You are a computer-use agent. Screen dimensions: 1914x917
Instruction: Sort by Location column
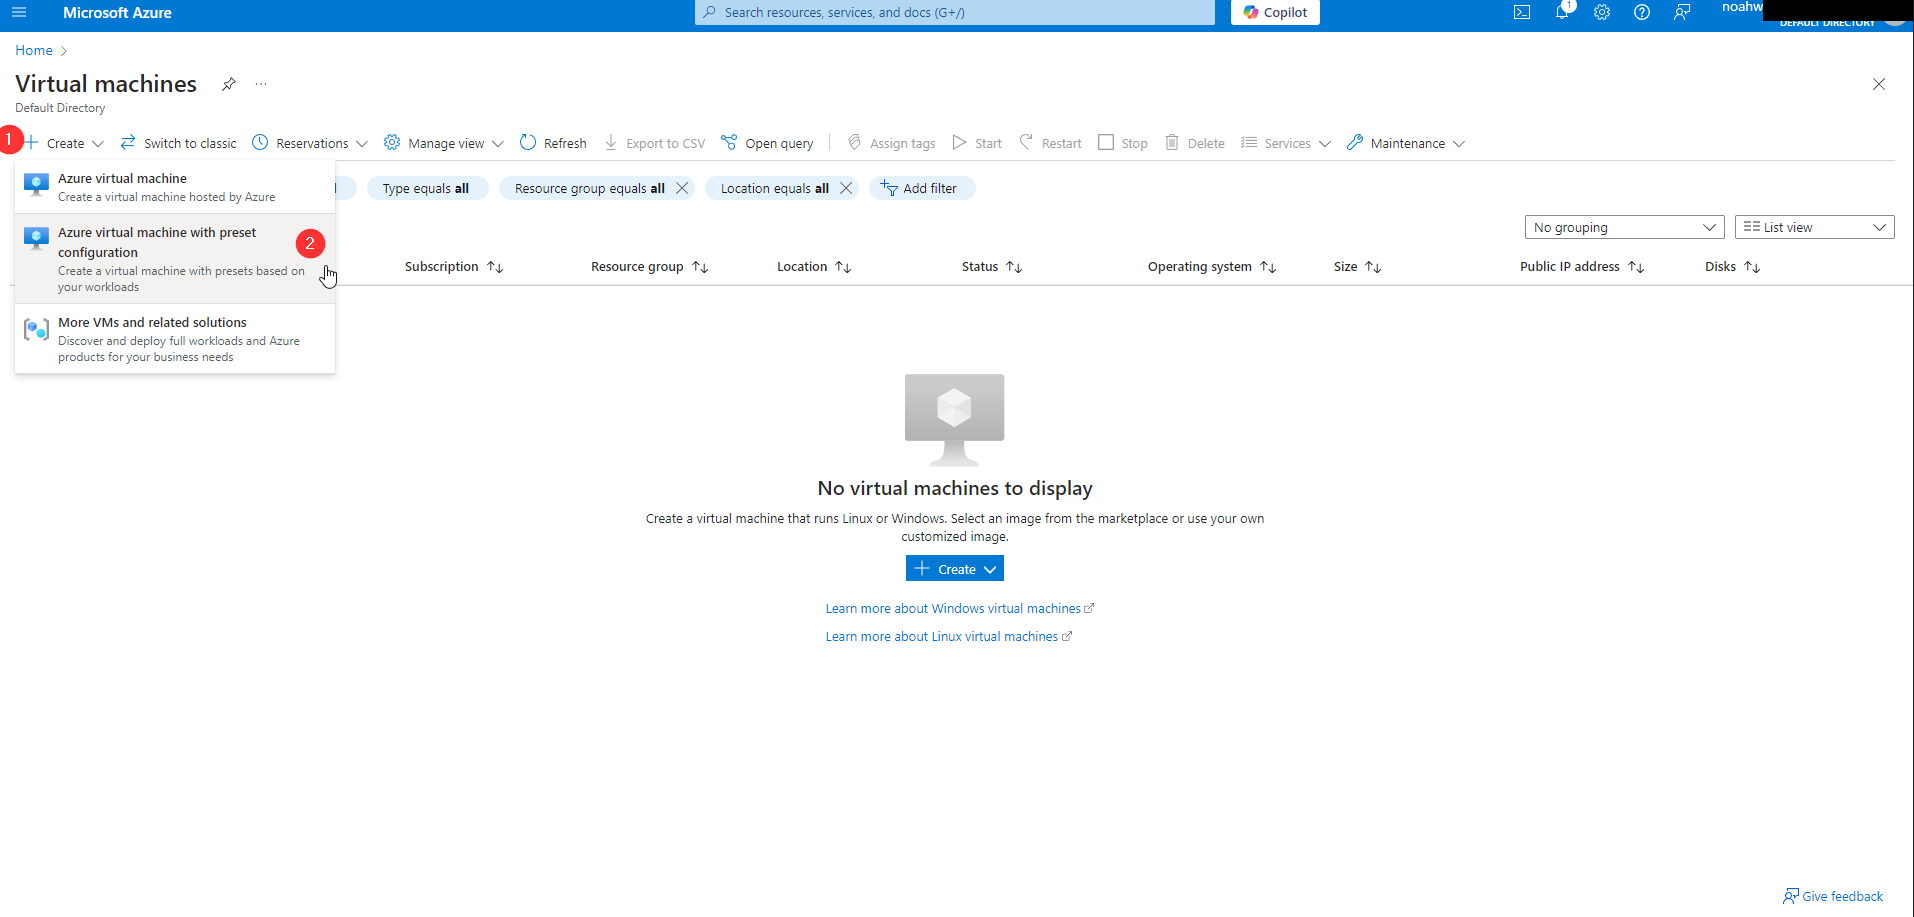[814, 267]
